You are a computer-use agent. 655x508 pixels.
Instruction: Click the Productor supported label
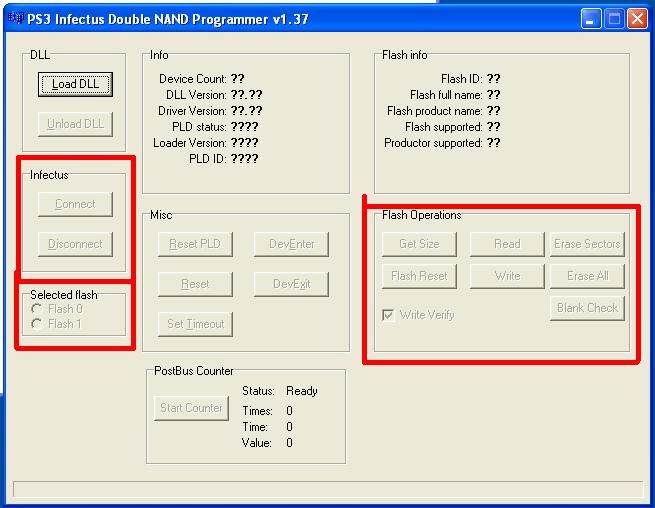pyautogui.click(x=433, y=143)
